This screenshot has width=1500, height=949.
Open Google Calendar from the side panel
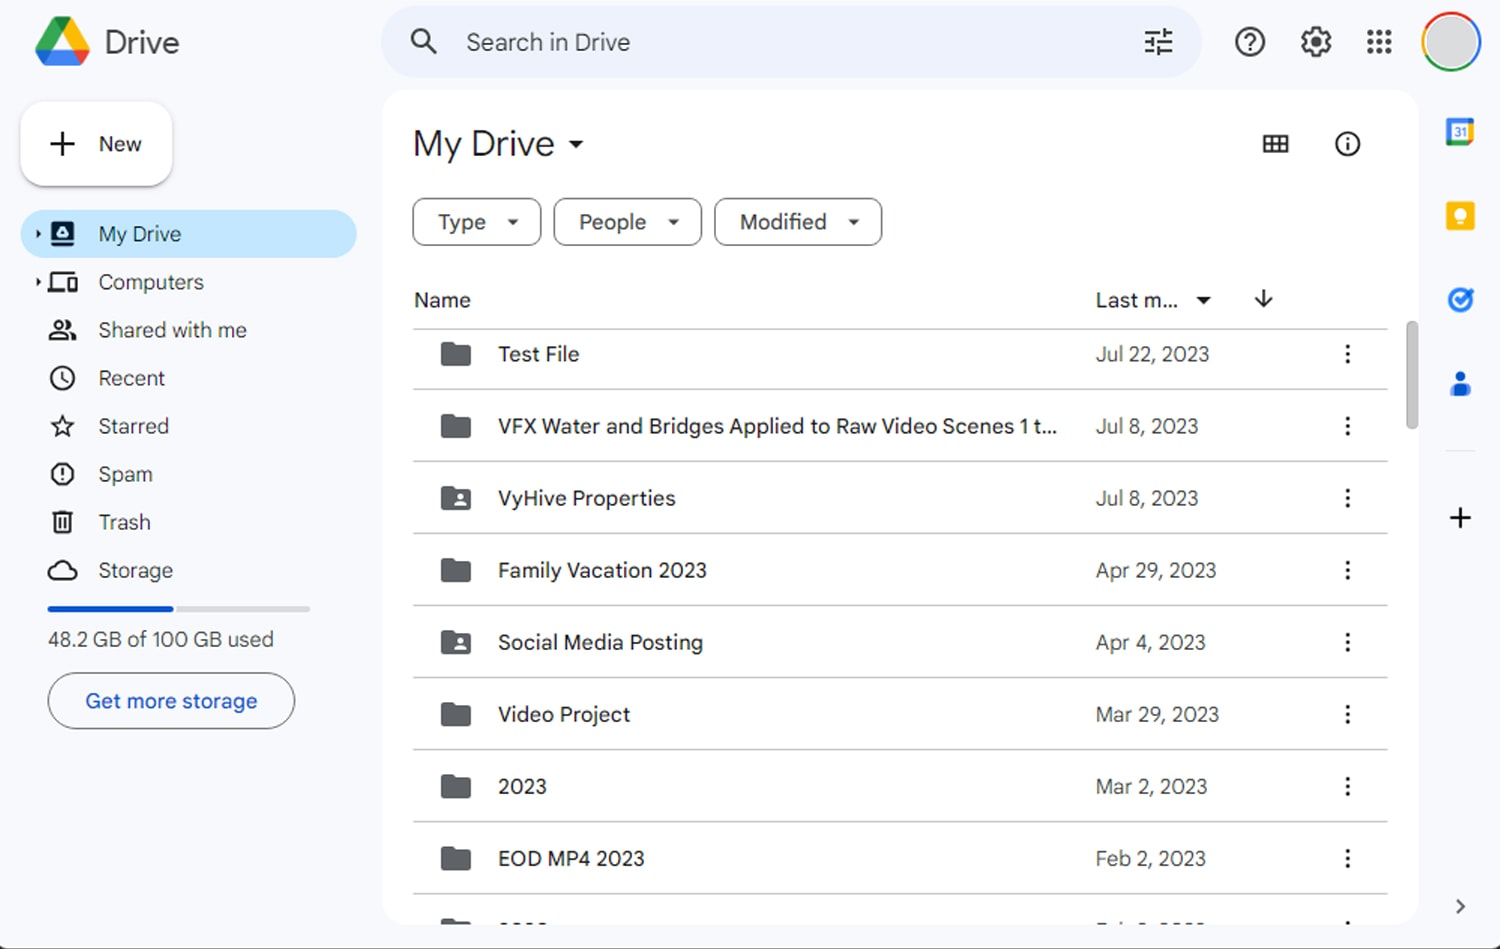pos(1459,131)
